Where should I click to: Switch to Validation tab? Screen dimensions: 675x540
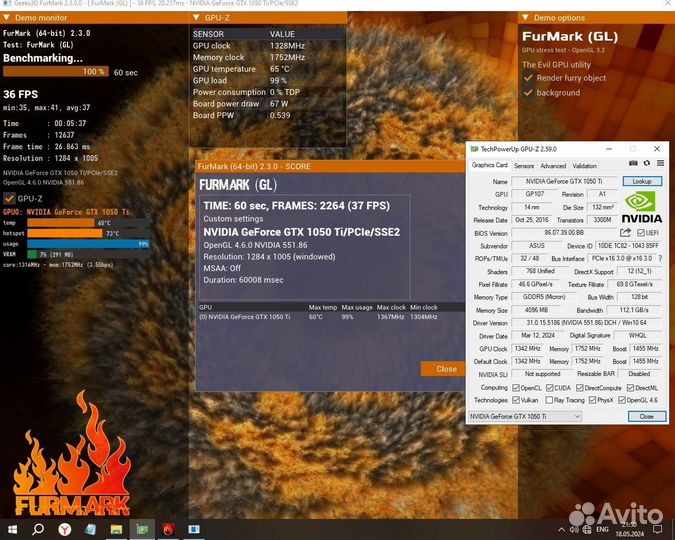584,166
